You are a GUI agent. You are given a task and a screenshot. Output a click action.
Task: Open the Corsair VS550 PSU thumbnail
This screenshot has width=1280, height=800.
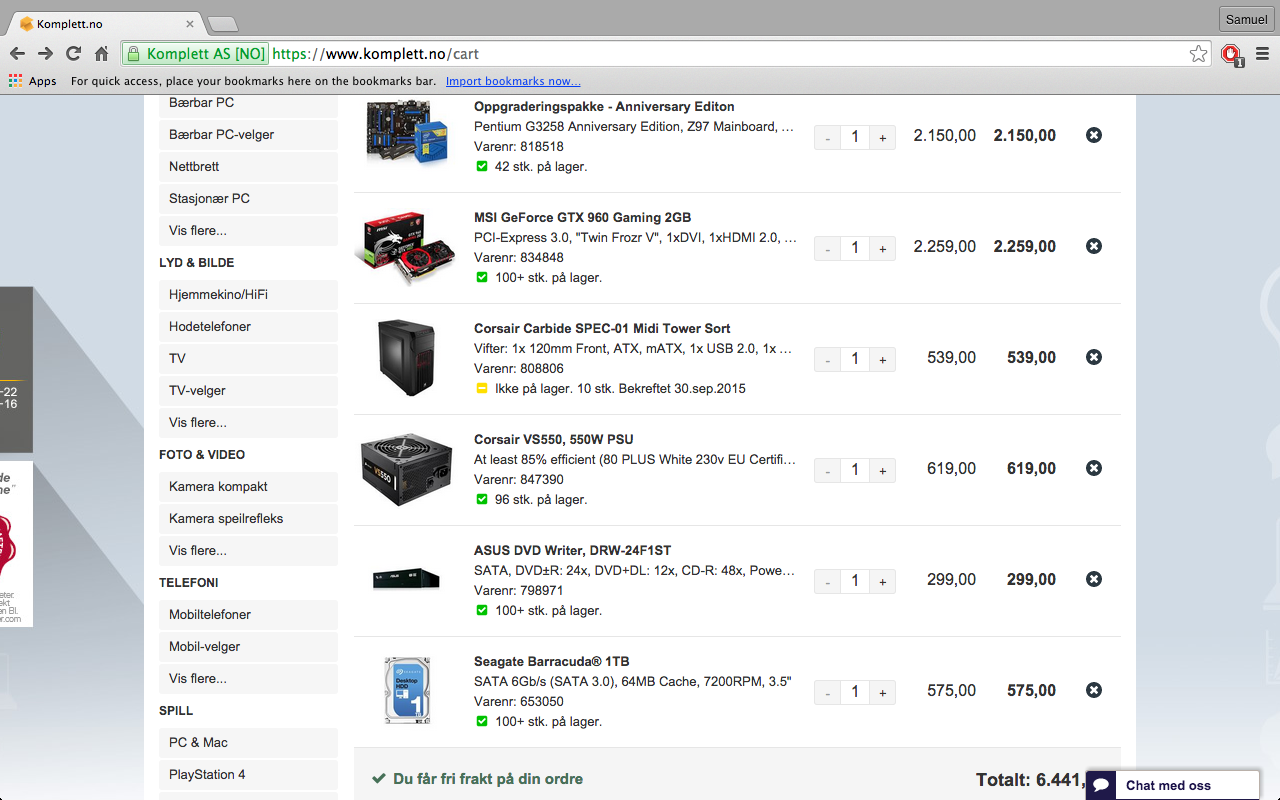coord(406,469)
